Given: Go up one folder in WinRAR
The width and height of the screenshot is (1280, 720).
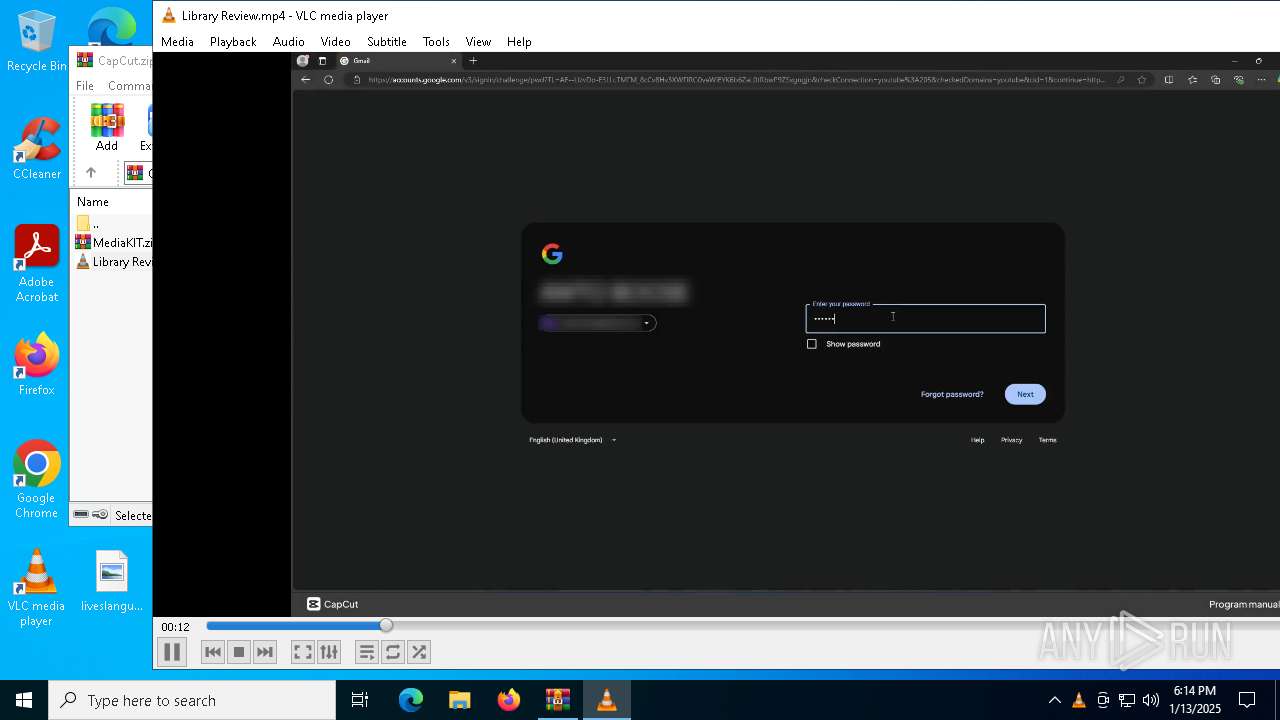Looking at the screenshot, I should click(x=91, y=173).
